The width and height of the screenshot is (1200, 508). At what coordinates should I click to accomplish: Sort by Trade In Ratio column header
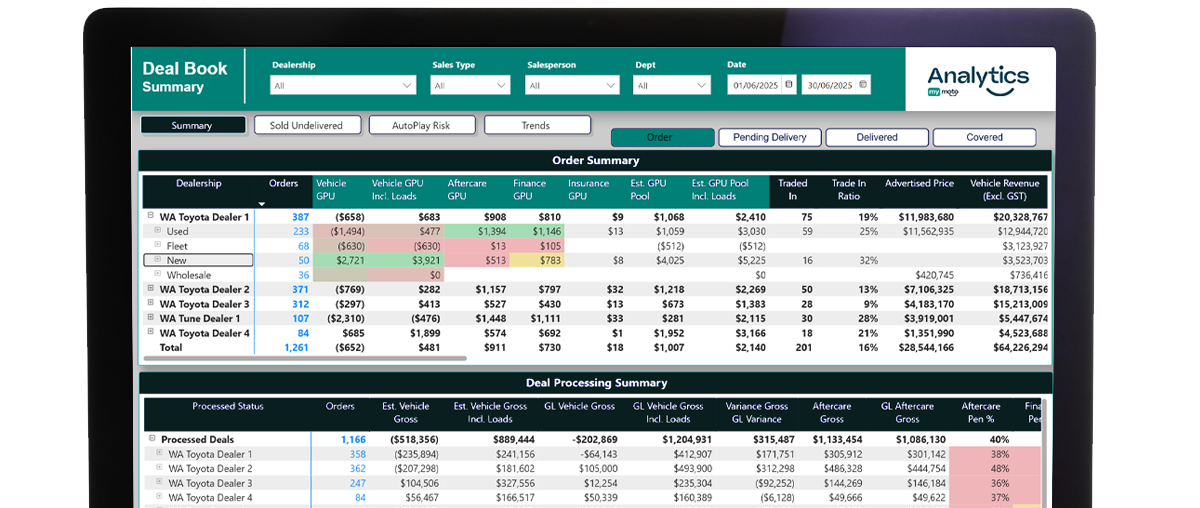[849, 189]
